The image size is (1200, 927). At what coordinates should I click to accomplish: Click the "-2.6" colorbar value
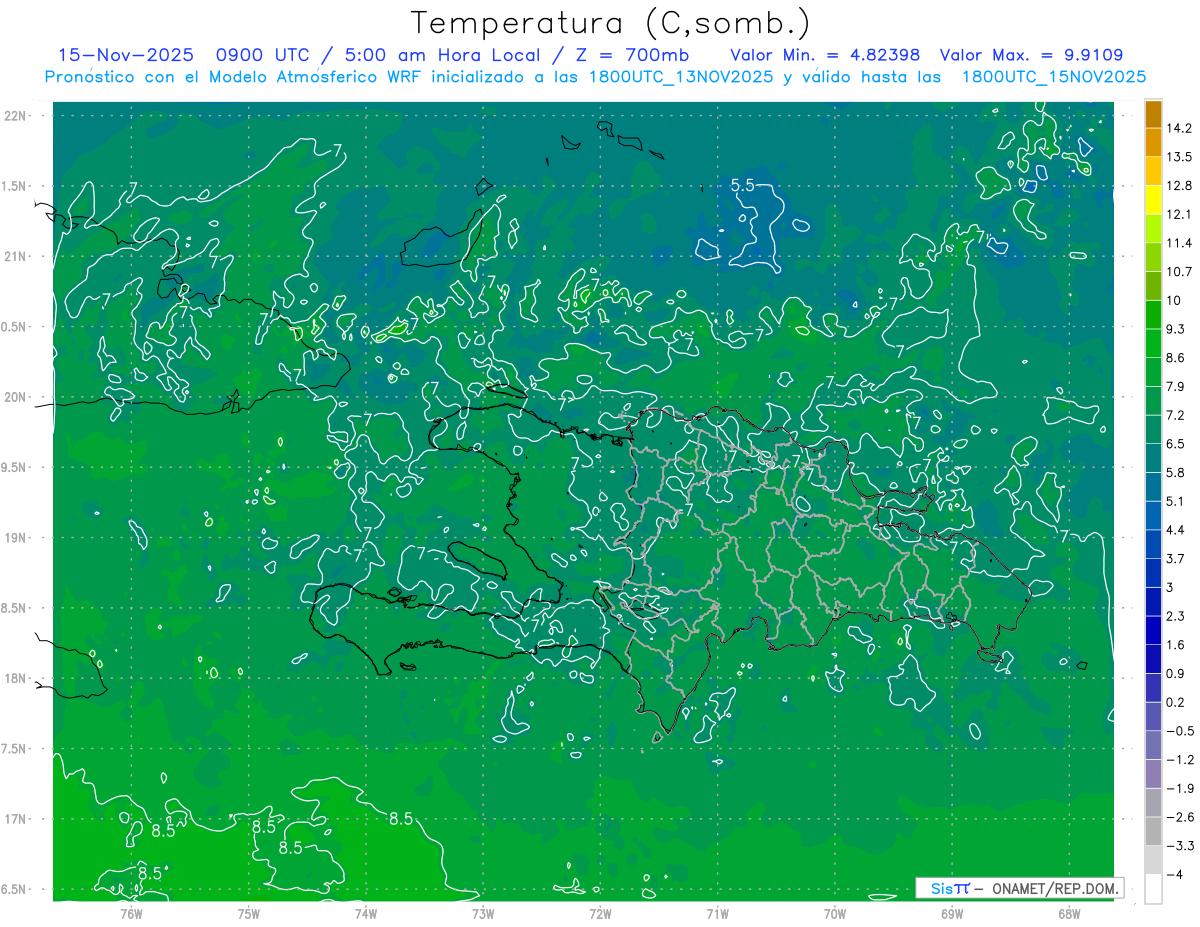pos(1180,817)
